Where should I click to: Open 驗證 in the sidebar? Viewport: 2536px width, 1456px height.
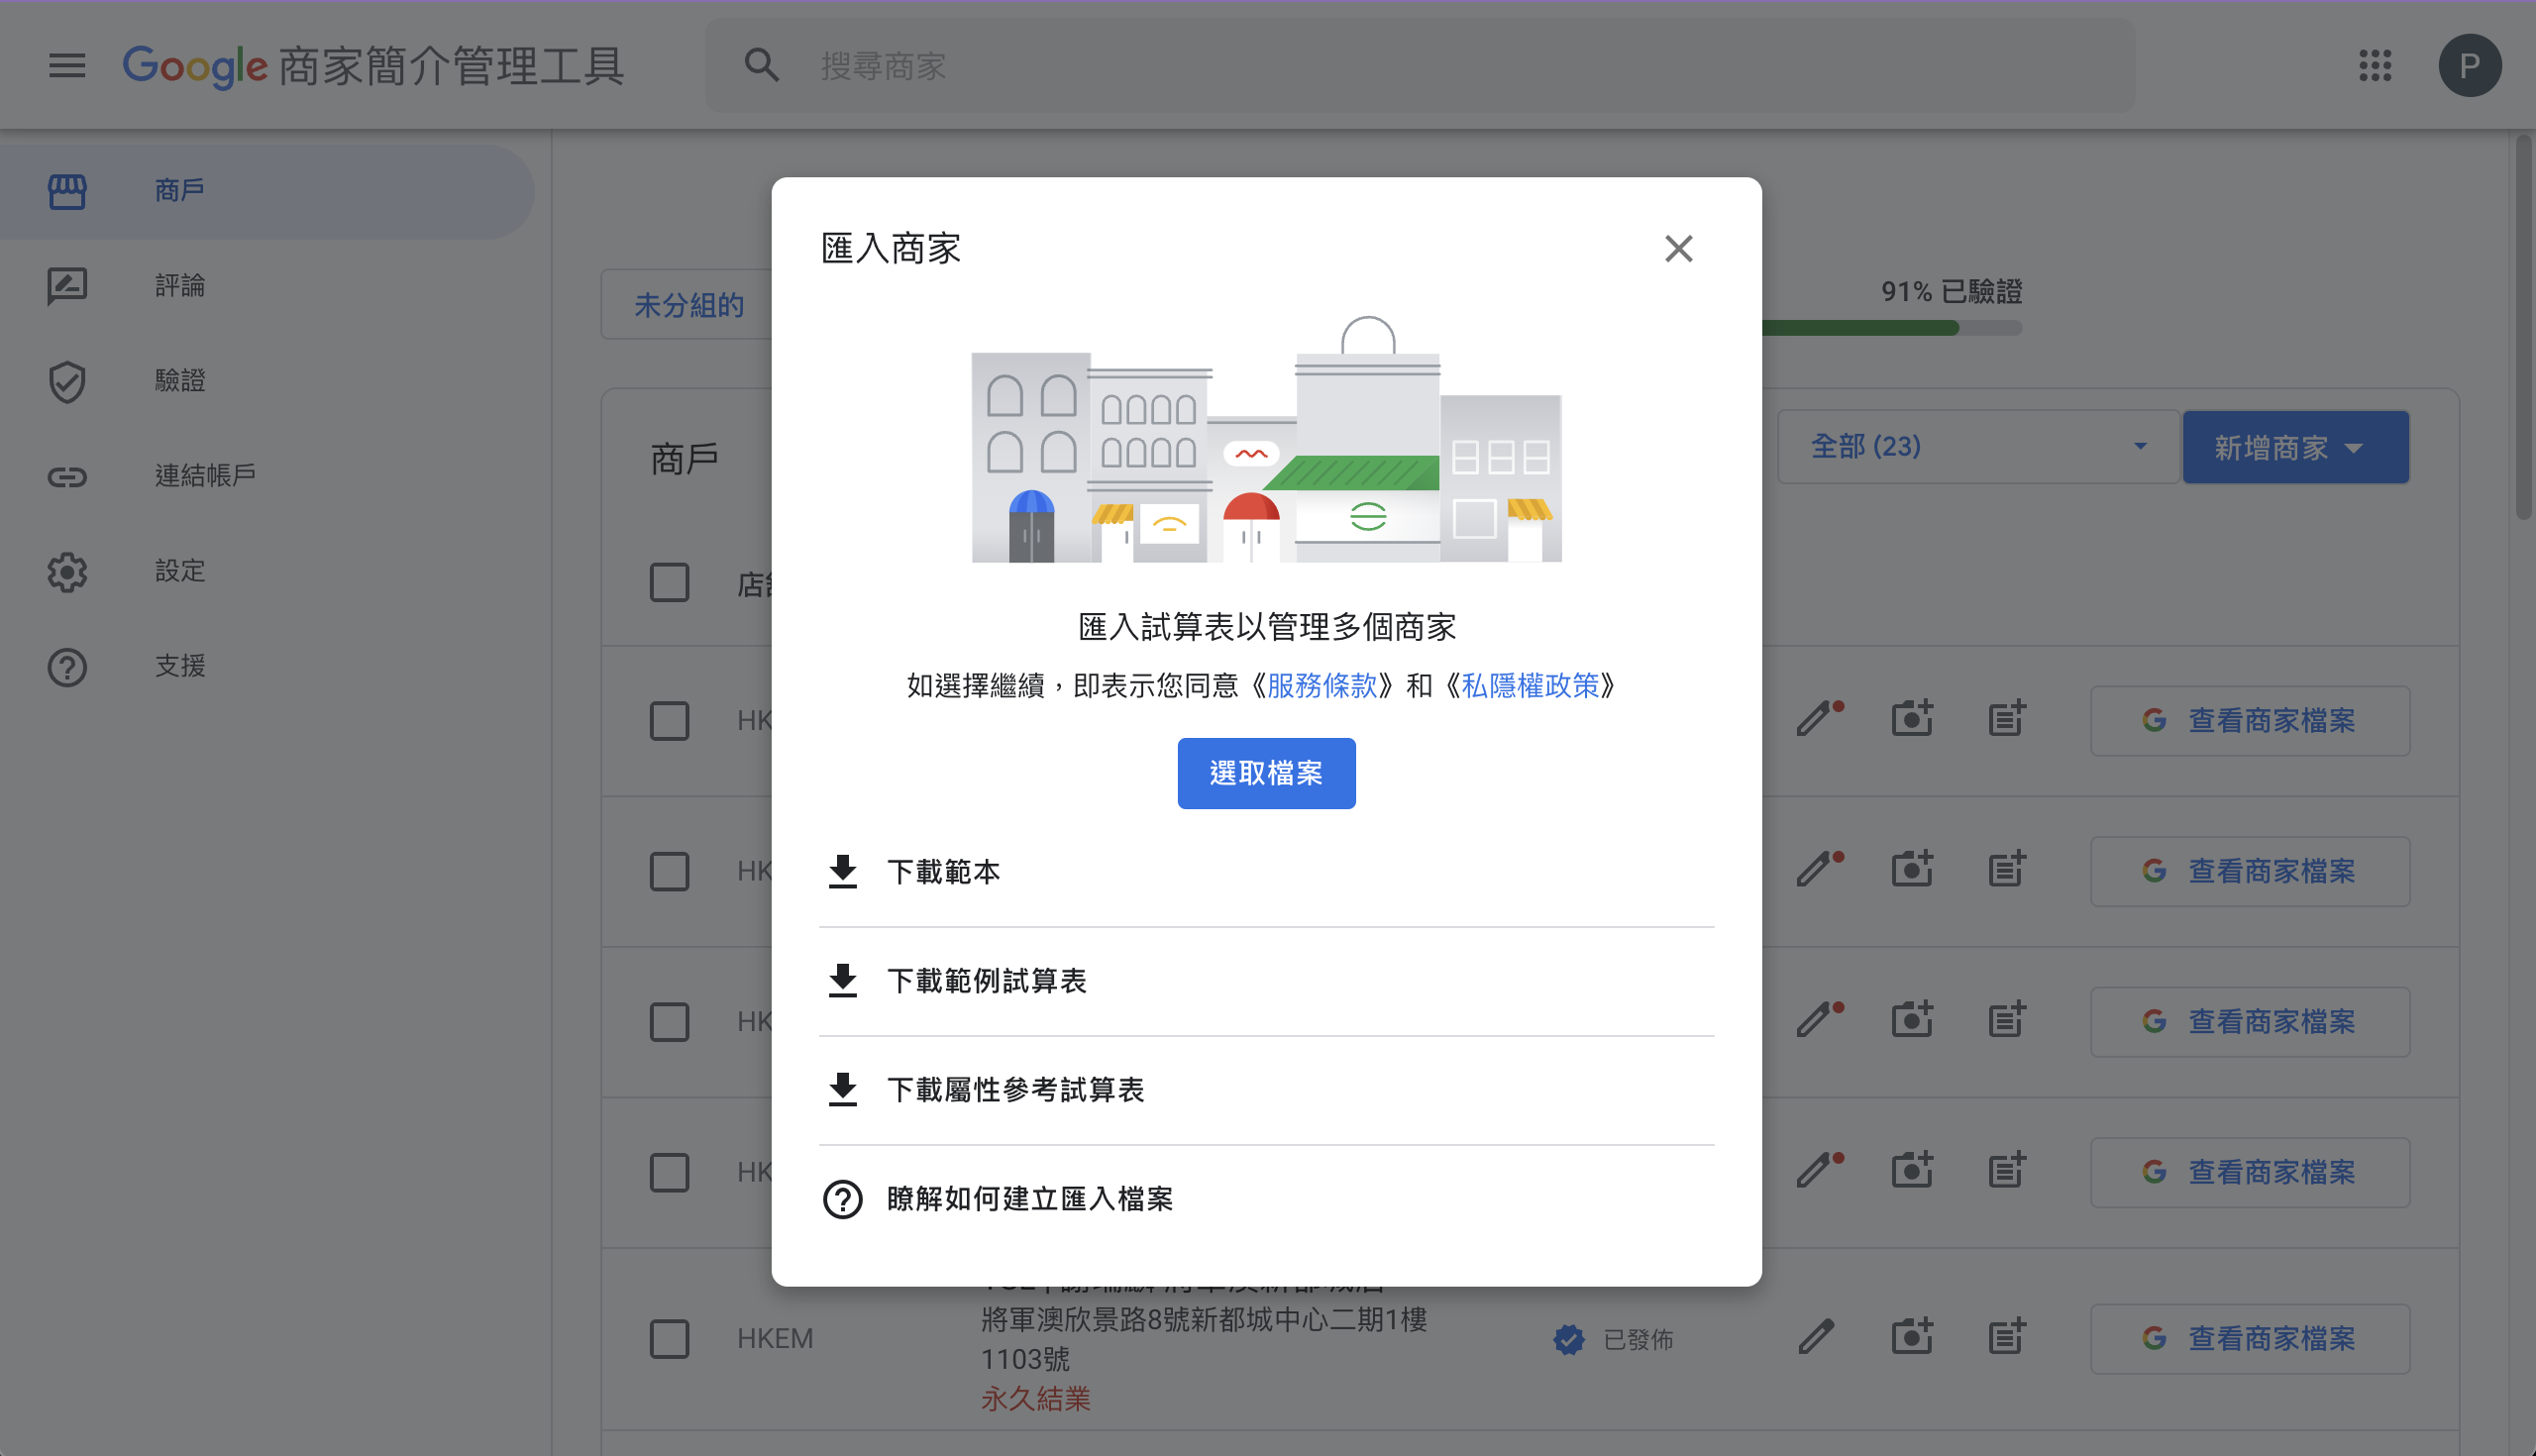(267, 381)
